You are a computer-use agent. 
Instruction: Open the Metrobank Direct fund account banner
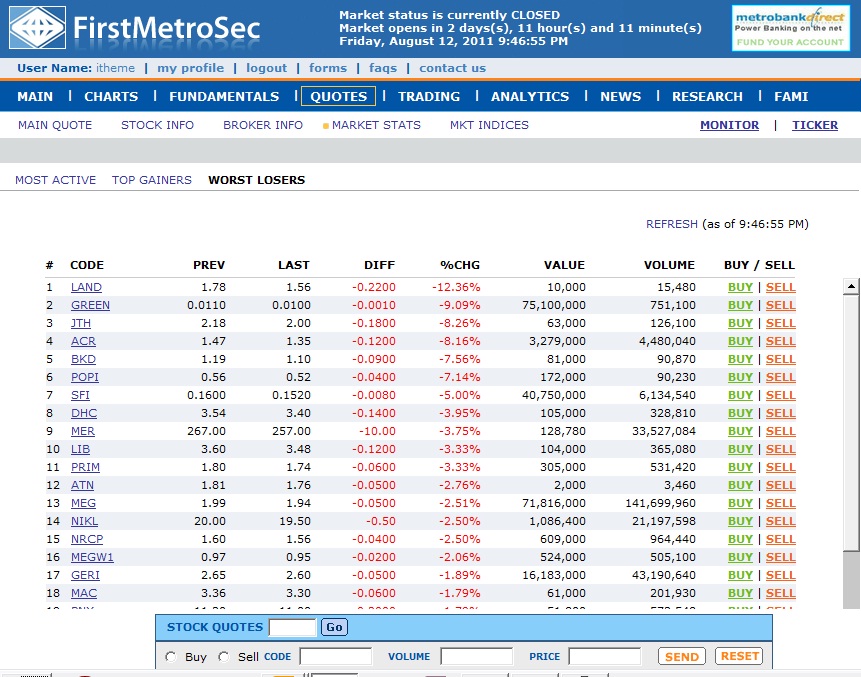tap(789, 28)
